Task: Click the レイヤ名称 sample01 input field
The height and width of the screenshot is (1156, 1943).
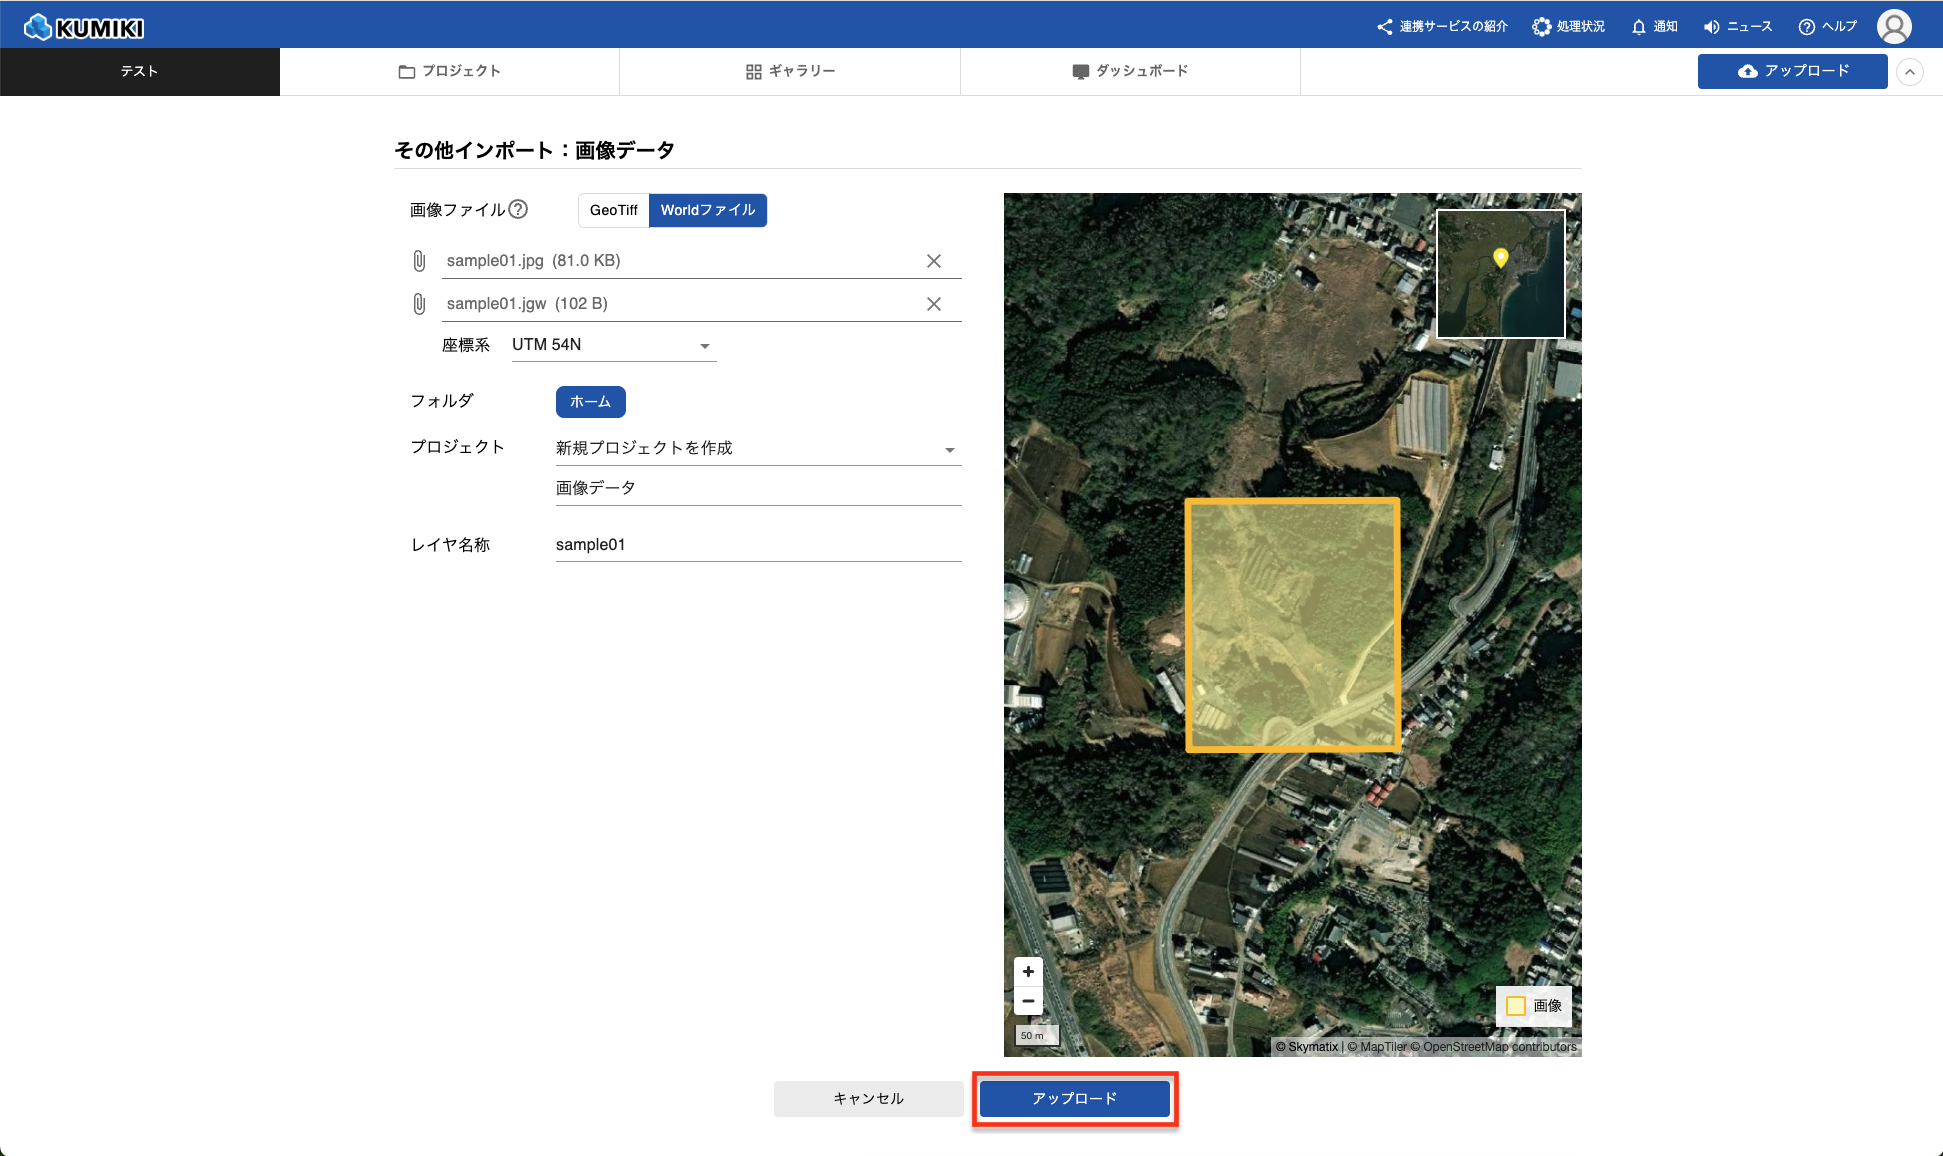Action: [757, 544]
